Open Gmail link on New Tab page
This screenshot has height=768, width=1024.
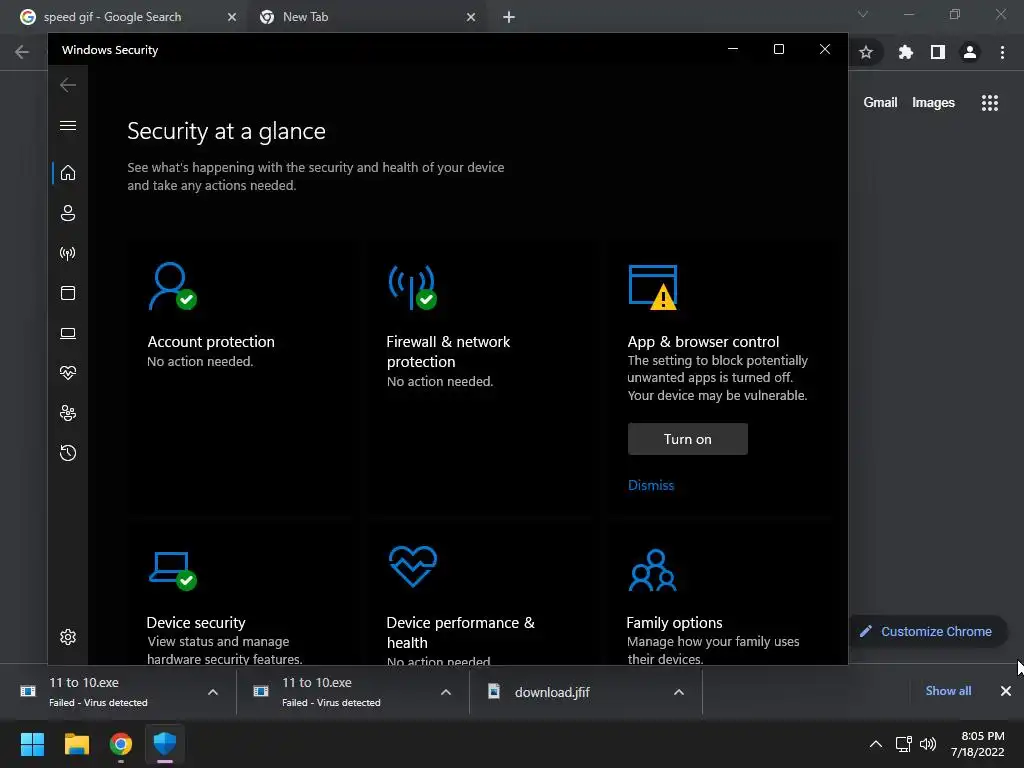tap(880, 103)
